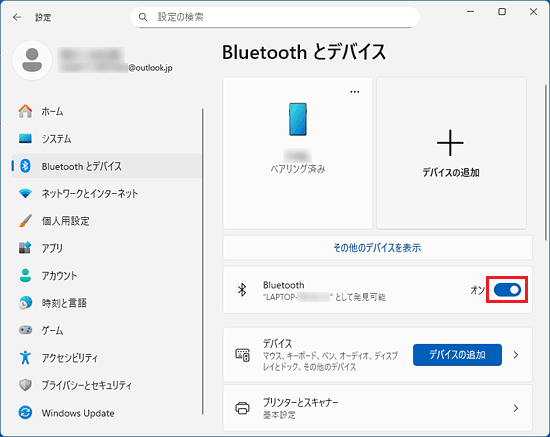This screenshot has height=437, width=550.
Task: Click the Windows Update sync icon
Action: [25, 412]
